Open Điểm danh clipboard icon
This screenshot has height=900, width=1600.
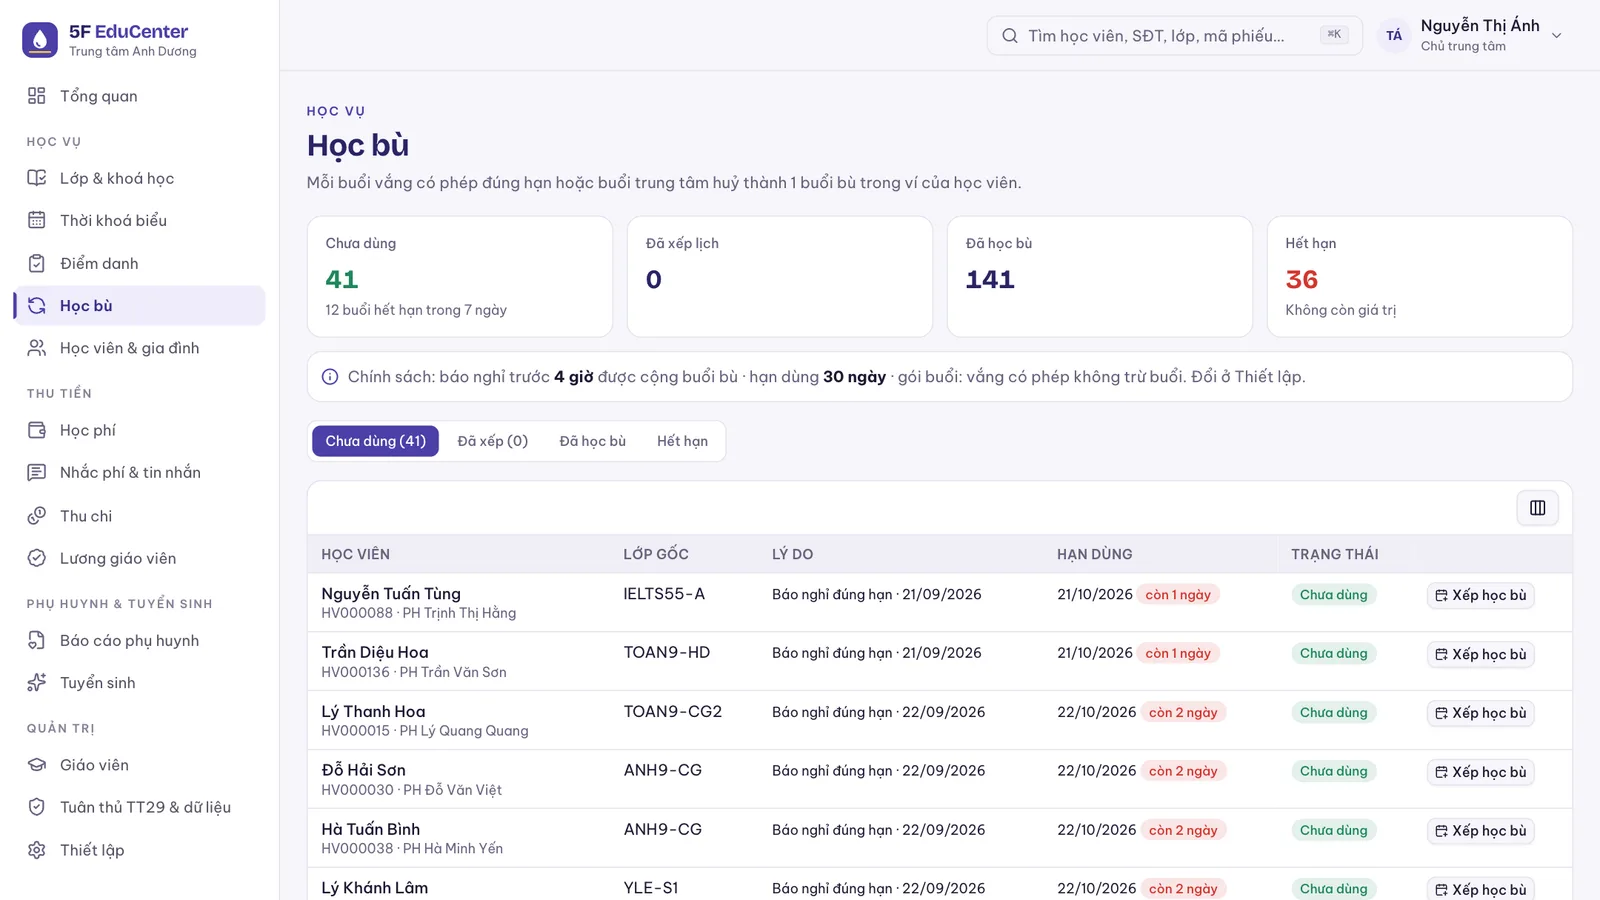[37, 263]
